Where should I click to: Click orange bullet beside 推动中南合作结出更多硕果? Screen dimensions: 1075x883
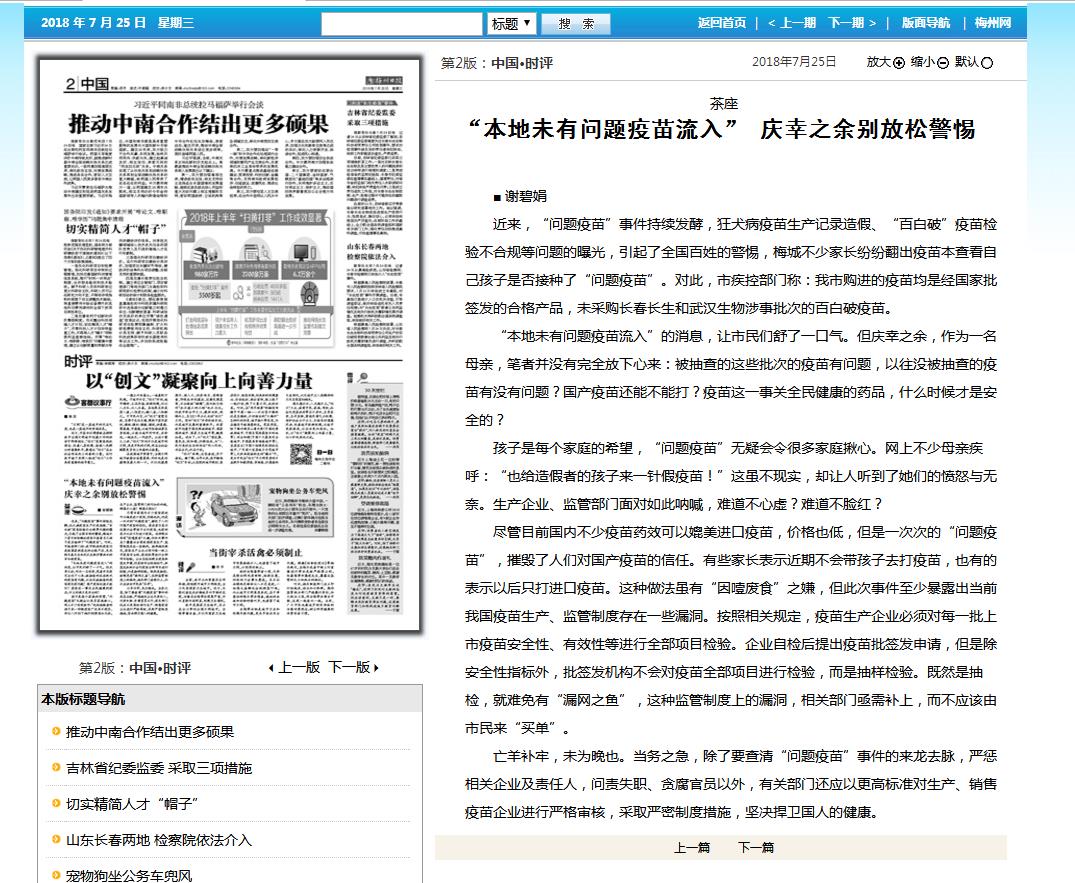56,731
